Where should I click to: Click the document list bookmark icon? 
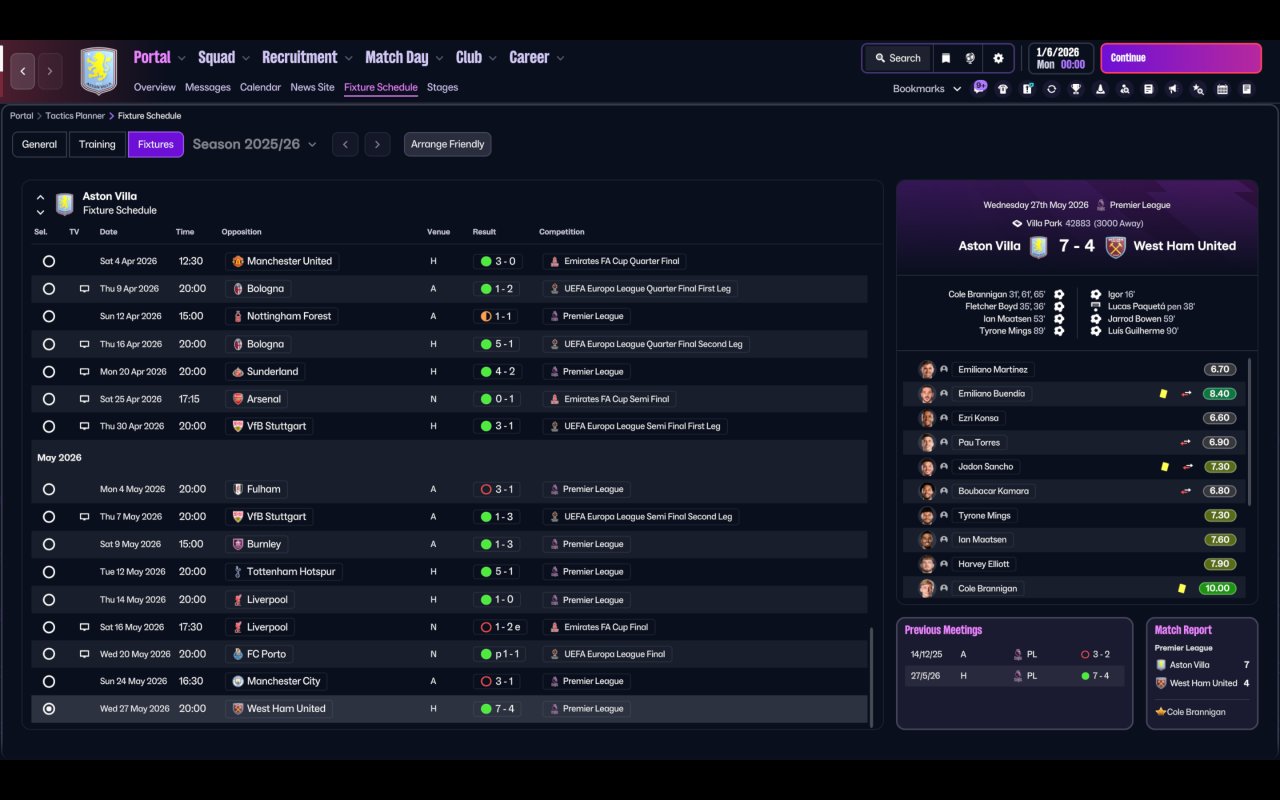[x=1149, y=89]
